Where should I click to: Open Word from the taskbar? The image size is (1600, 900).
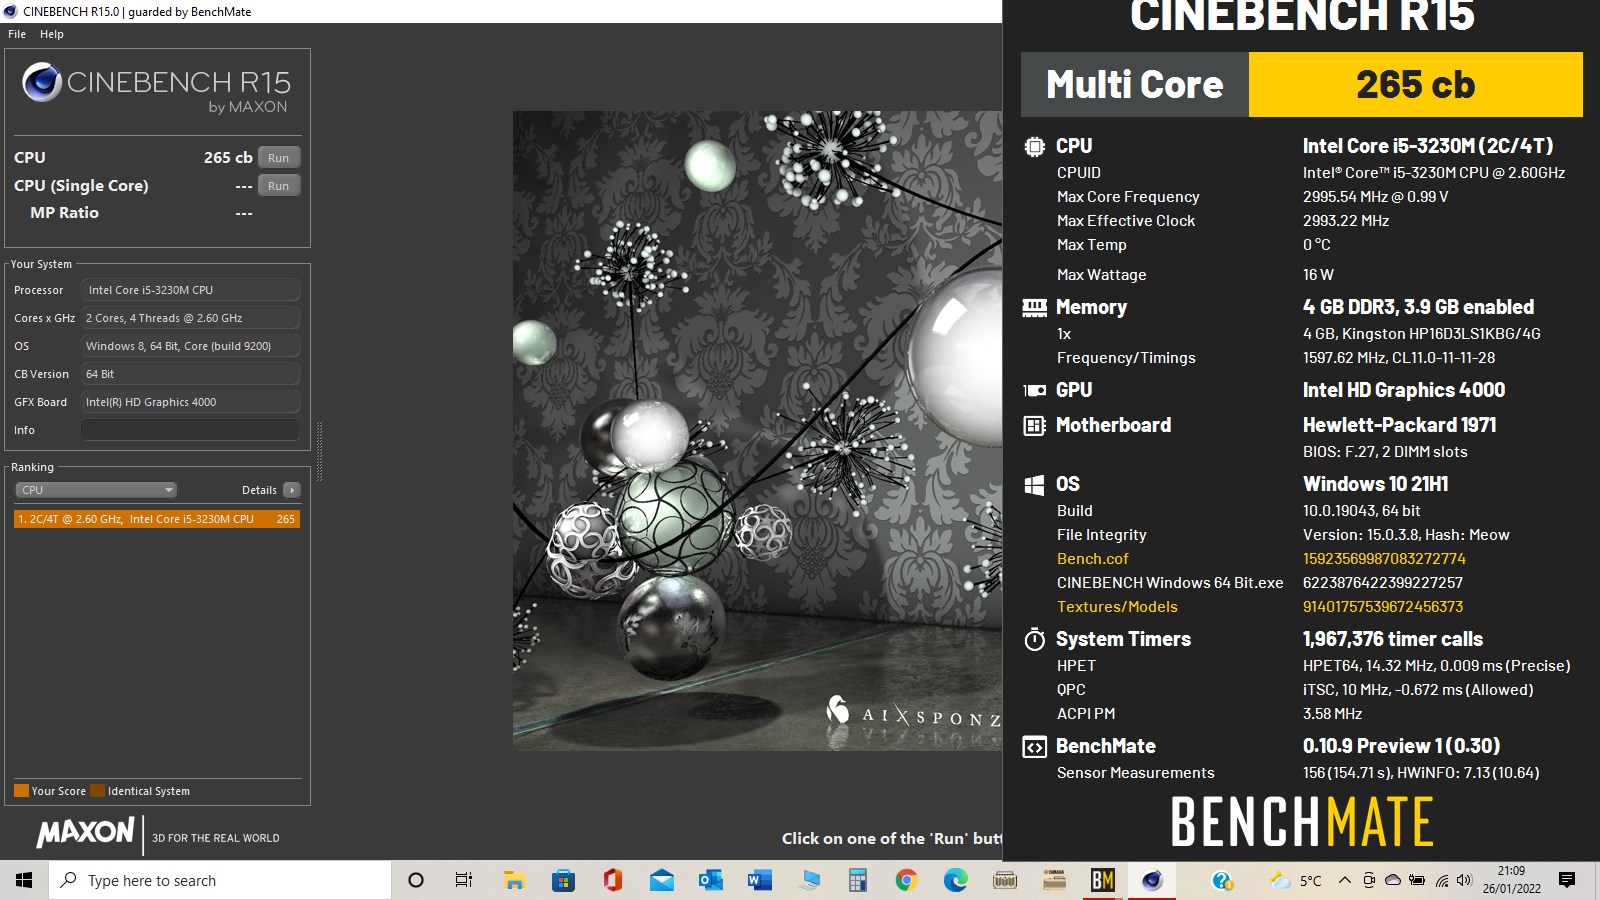759,880
